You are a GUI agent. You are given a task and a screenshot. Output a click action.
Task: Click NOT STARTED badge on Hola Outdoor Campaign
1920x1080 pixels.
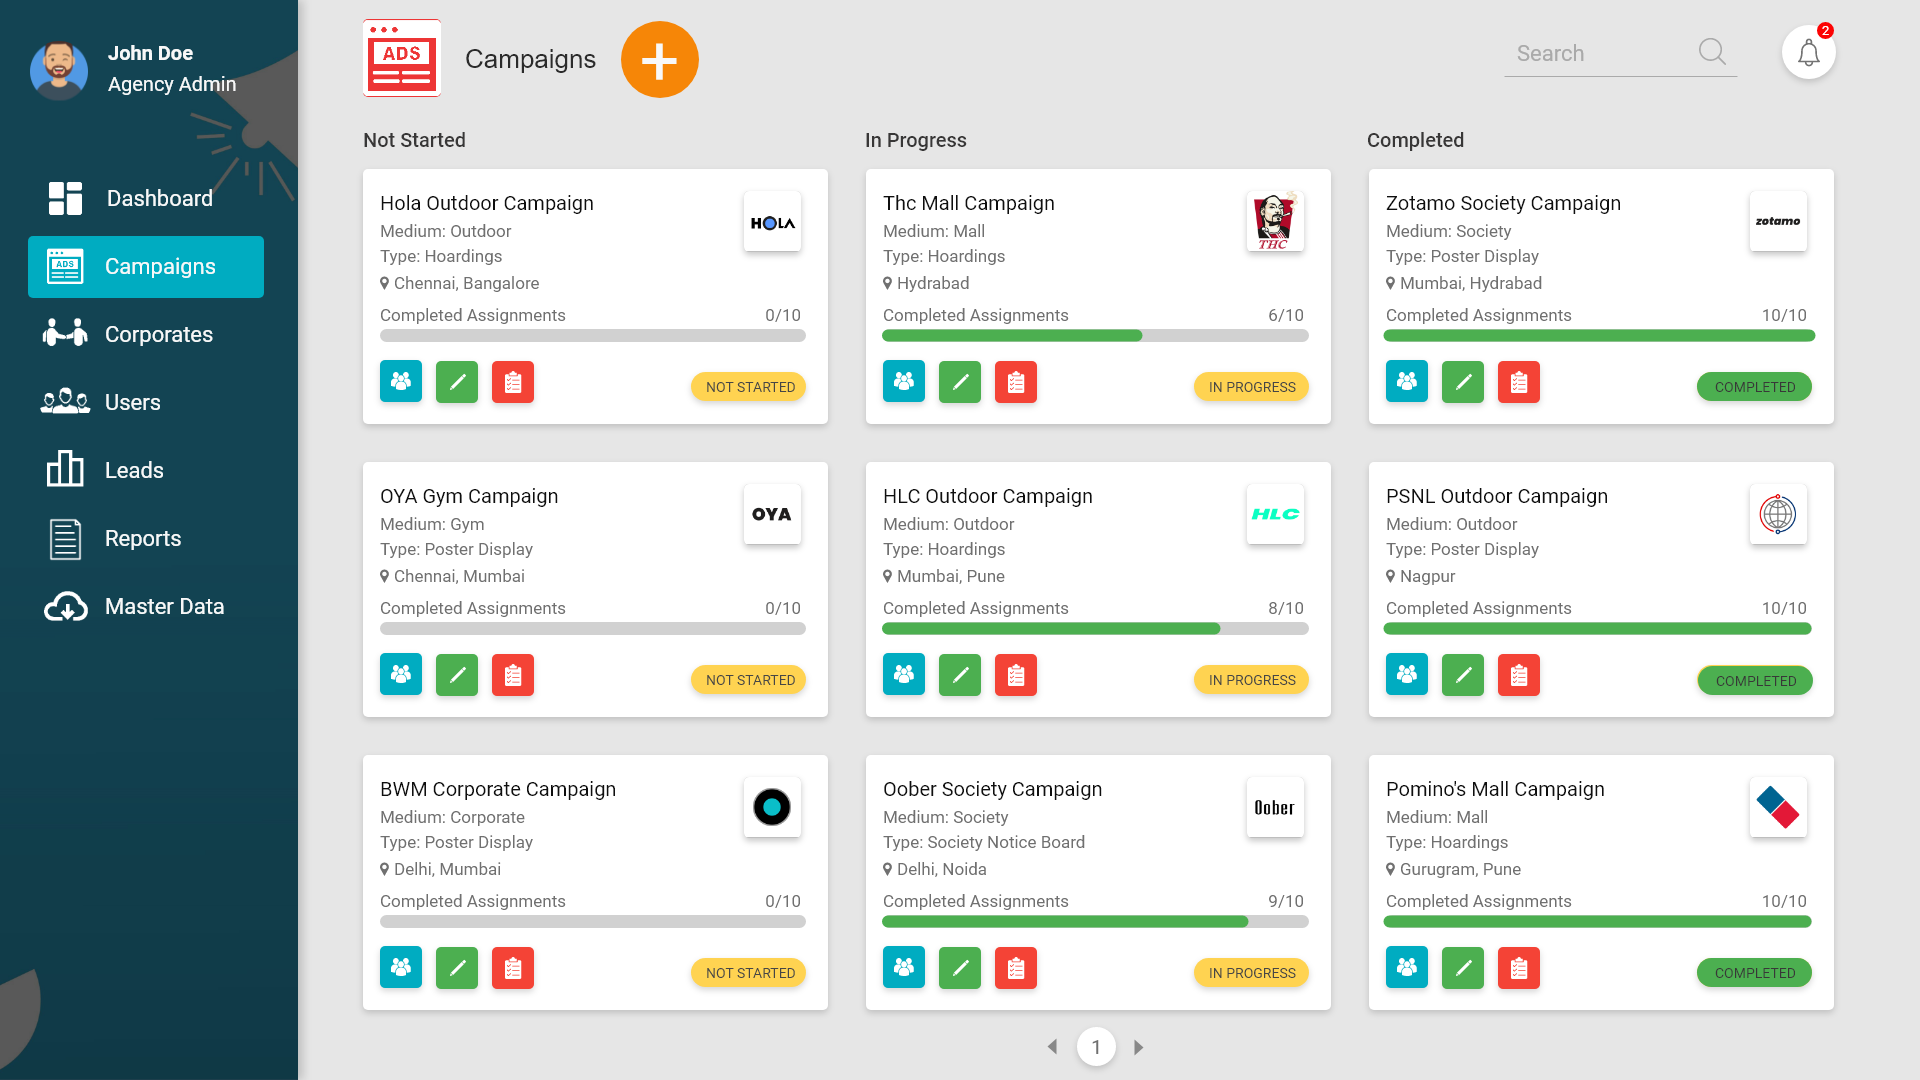[749, 387]
